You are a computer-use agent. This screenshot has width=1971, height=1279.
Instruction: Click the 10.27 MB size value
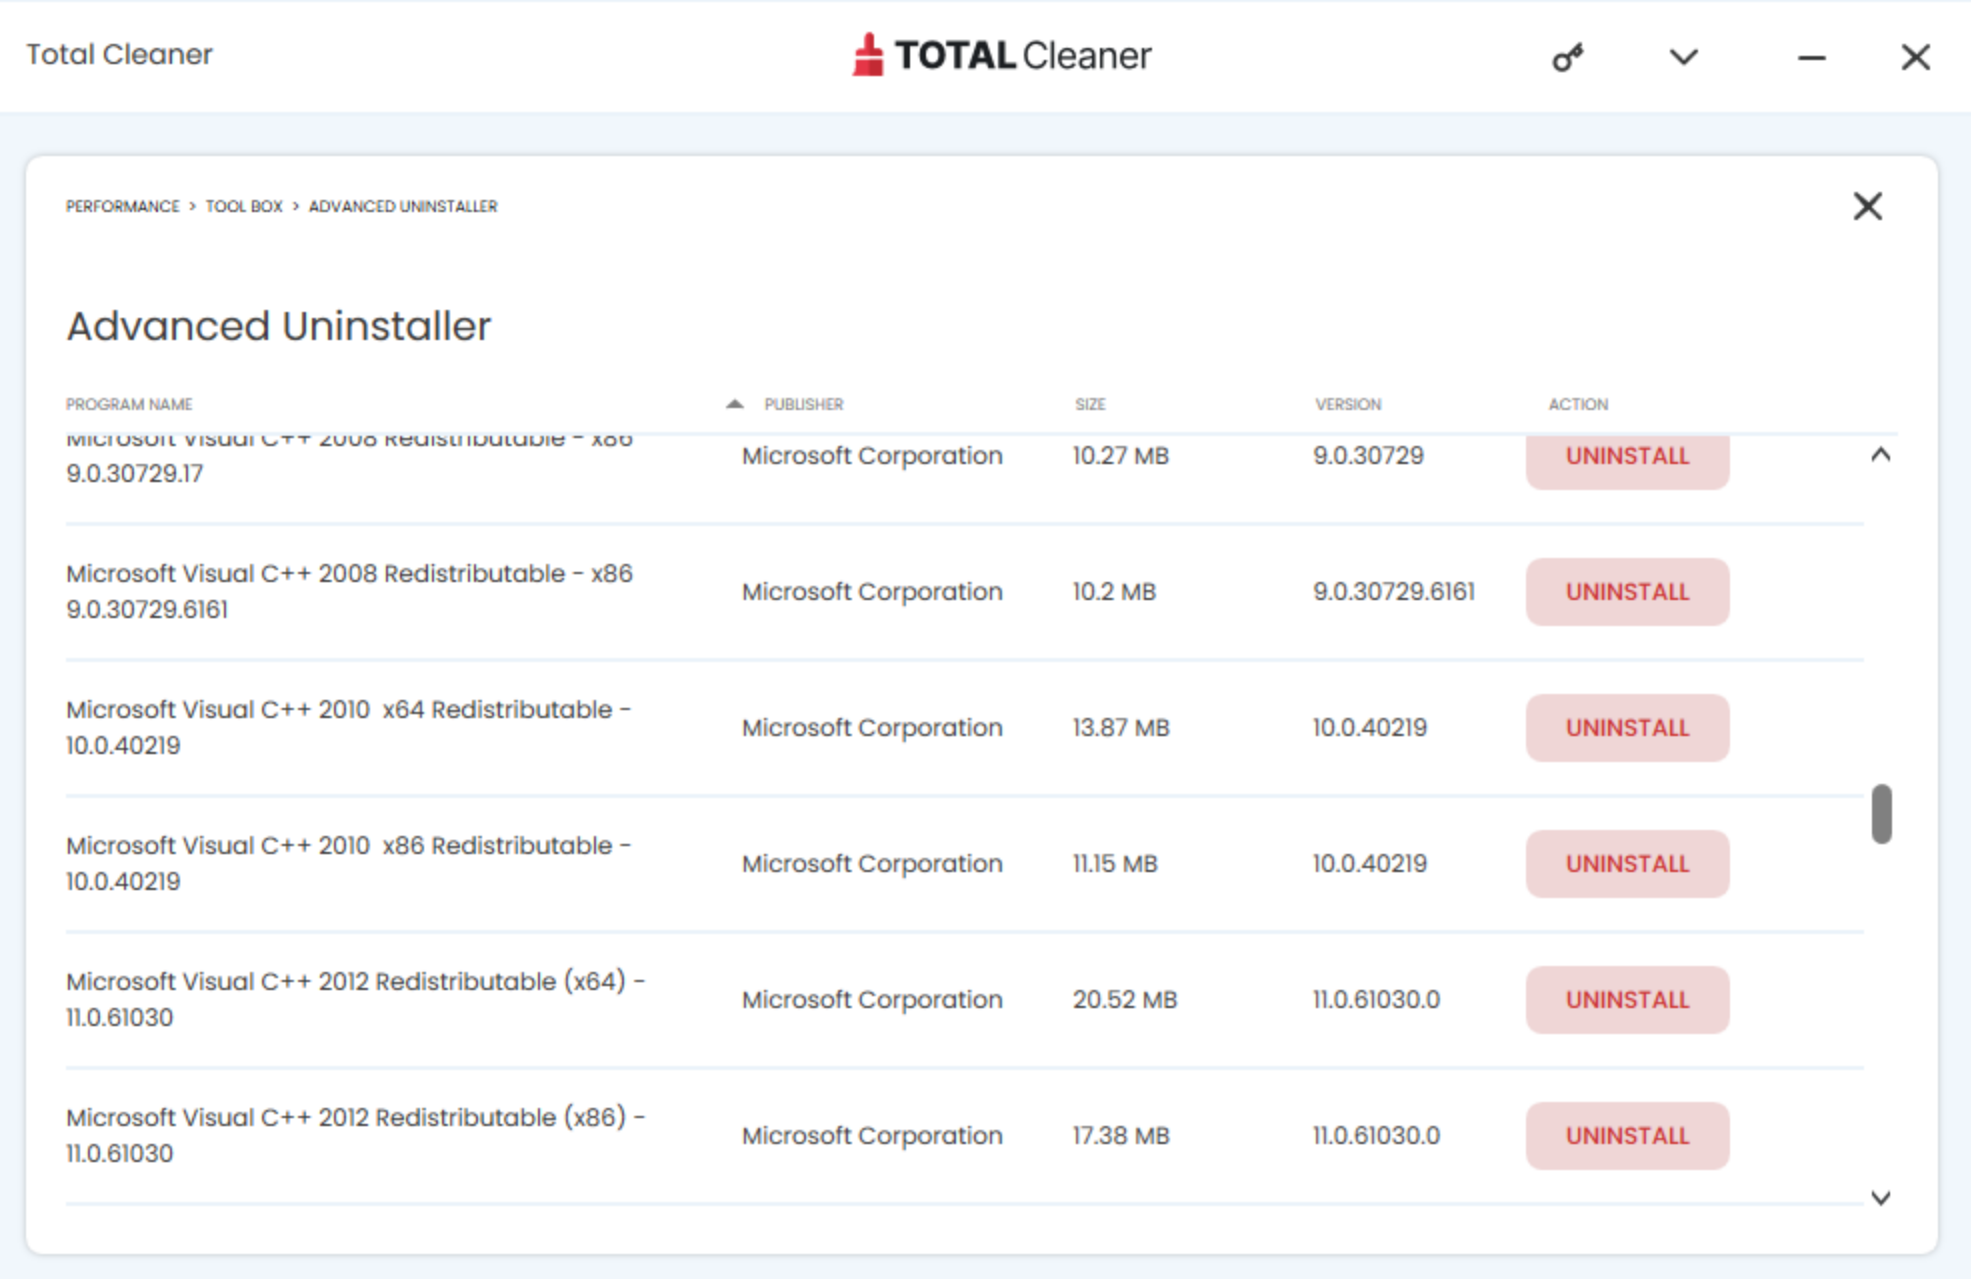pyautogui.click(x=1121, y=456)
